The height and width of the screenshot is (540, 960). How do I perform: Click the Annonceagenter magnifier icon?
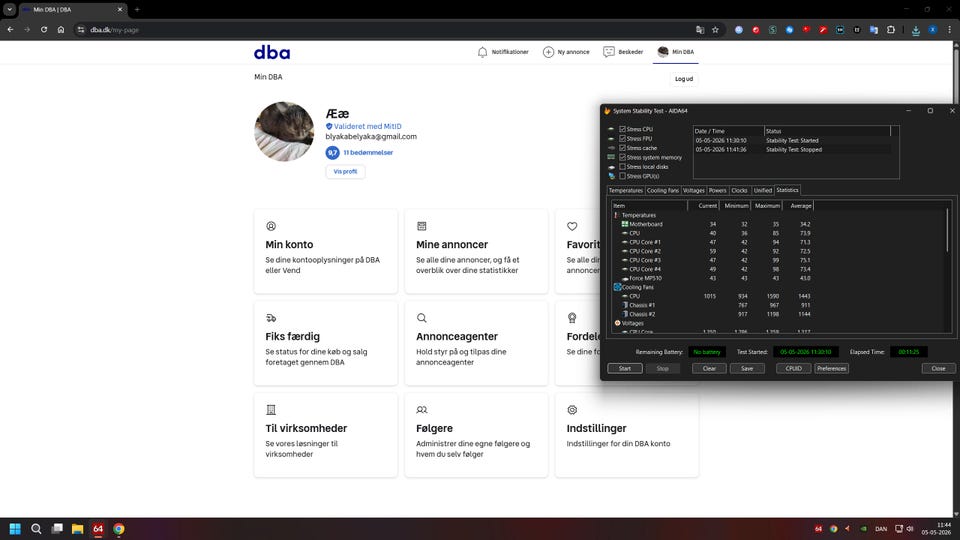(x=421, y=318)
